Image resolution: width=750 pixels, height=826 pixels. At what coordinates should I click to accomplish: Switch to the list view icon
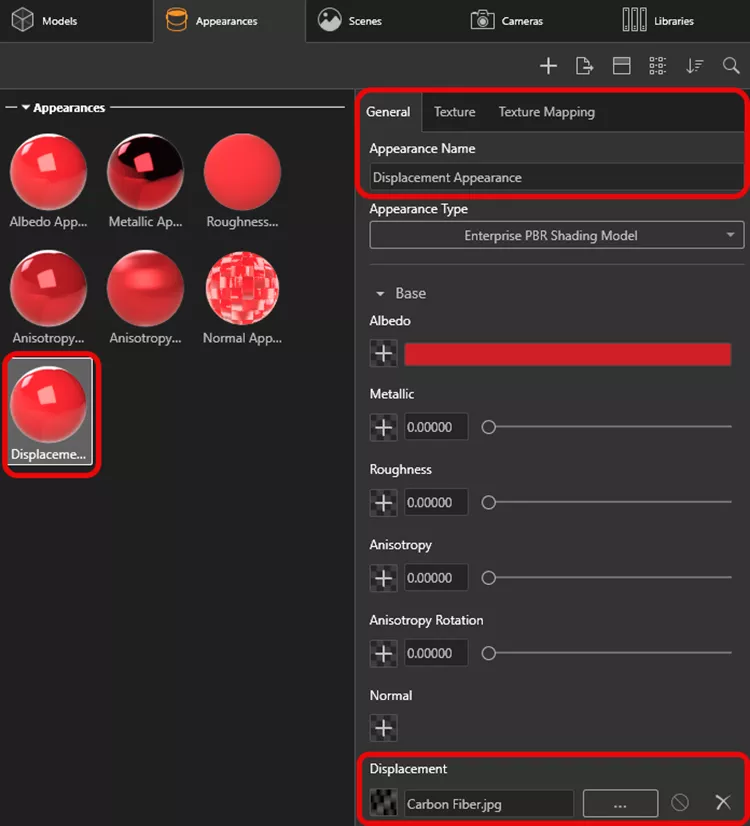657,66
